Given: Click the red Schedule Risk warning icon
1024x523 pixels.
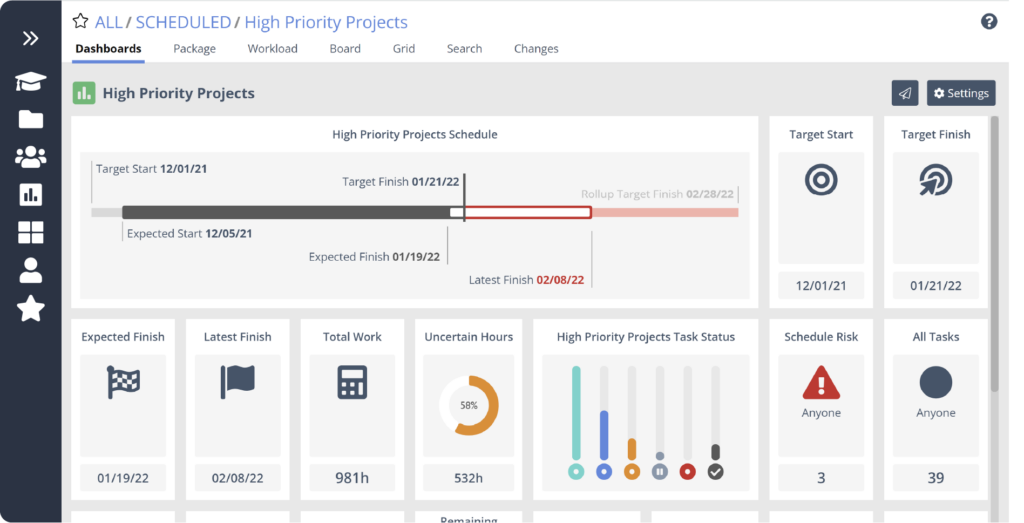Looking at the screenshot, I should (821, 383).
